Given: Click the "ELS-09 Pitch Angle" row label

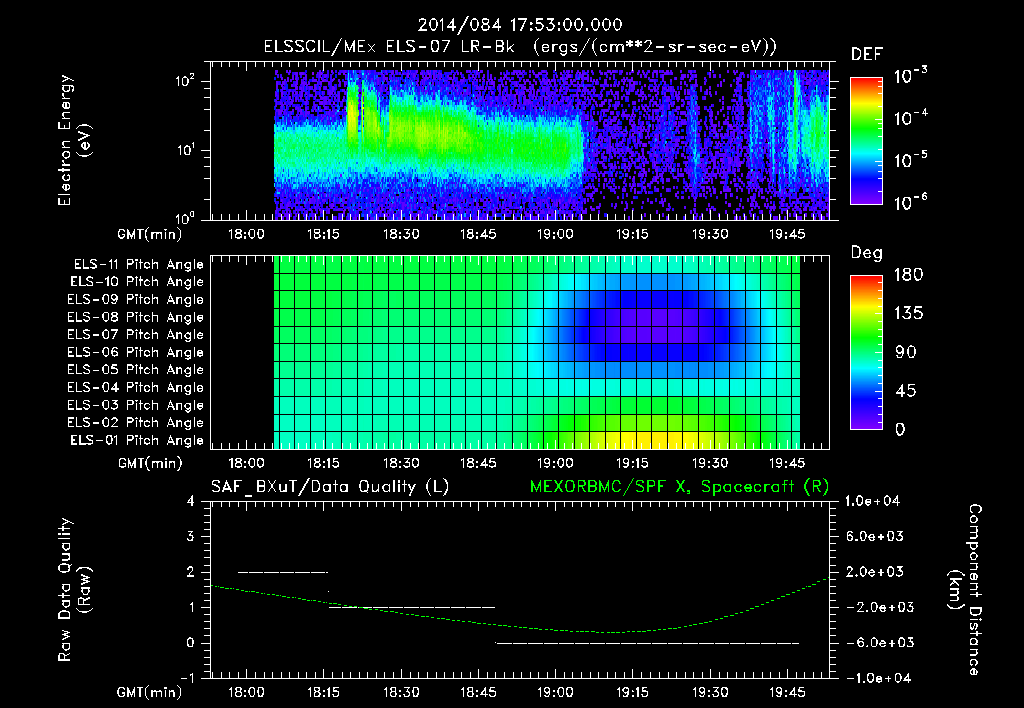Looking at the screenshot, I should click(136, 300).
